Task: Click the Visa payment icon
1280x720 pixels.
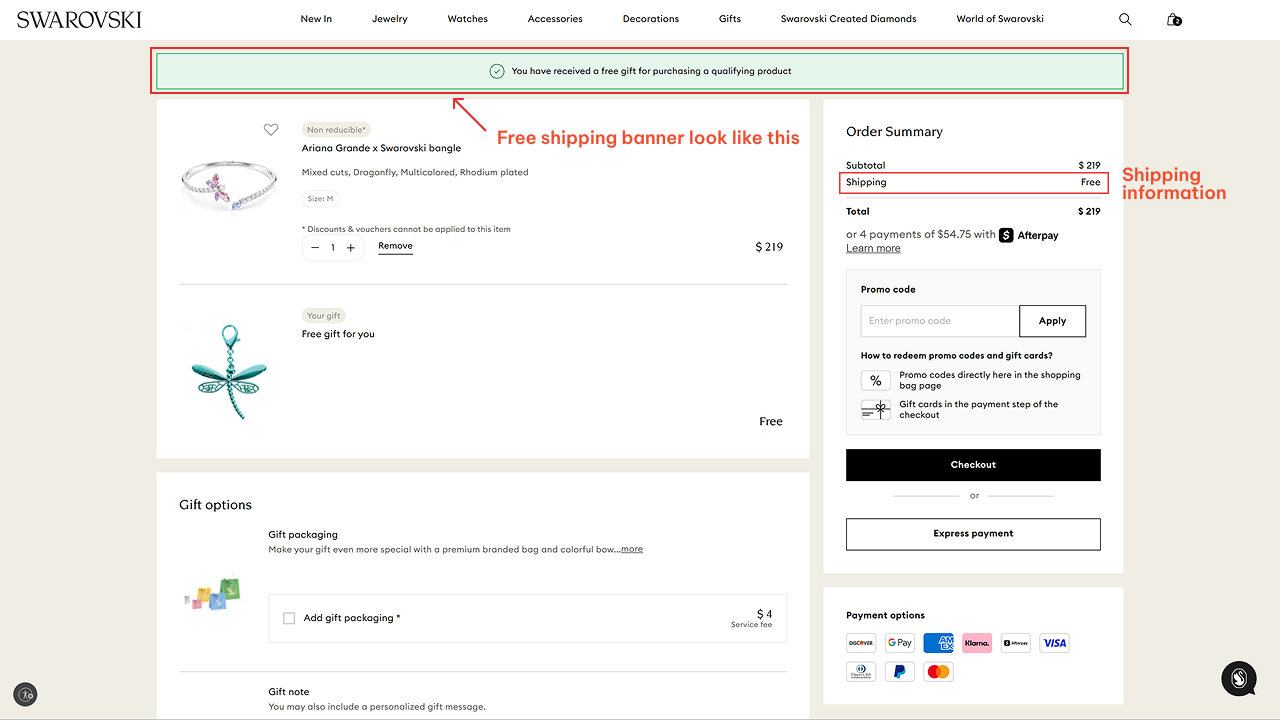Action: click(x=1054, y=642)
